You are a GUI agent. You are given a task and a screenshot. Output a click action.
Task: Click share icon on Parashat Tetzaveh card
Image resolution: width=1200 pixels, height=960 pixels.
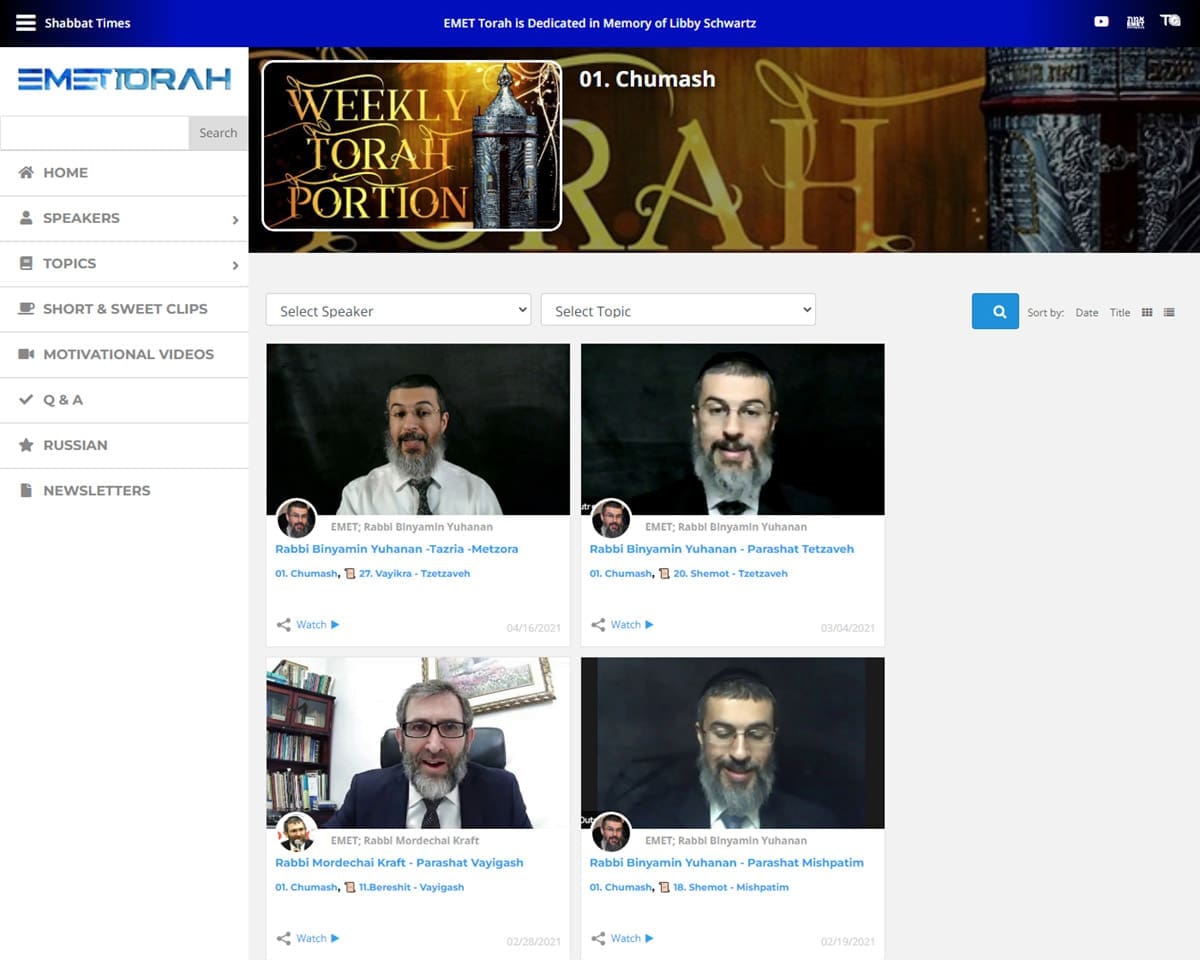pos(598,625)
